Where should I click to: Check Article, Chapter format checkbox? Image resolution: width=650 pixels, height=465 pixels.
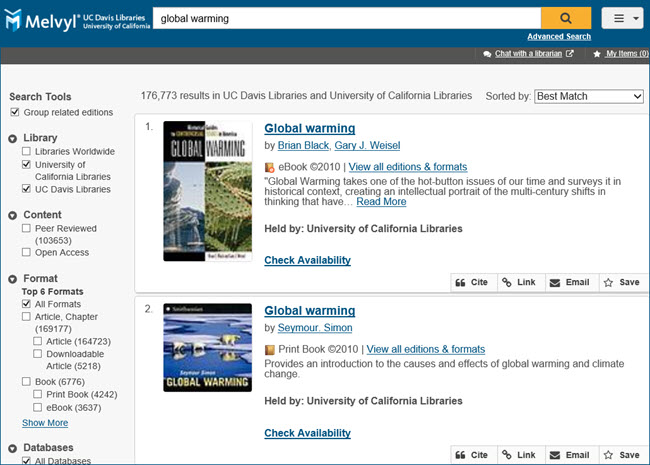[x=26, y=317]
